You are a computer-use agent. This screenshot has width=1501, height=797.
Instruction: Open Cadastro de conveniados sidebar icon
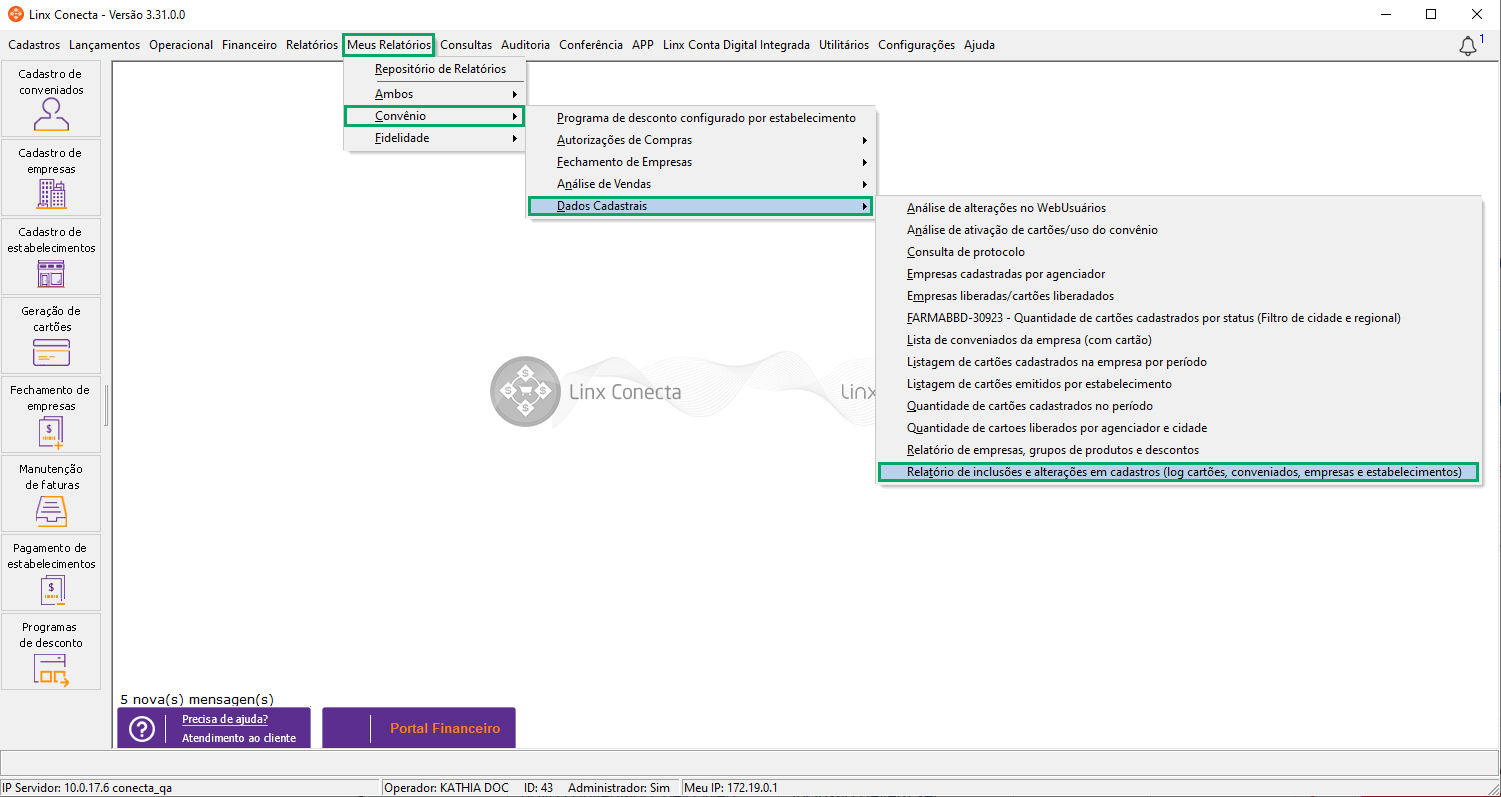click(x=51, y=98)
